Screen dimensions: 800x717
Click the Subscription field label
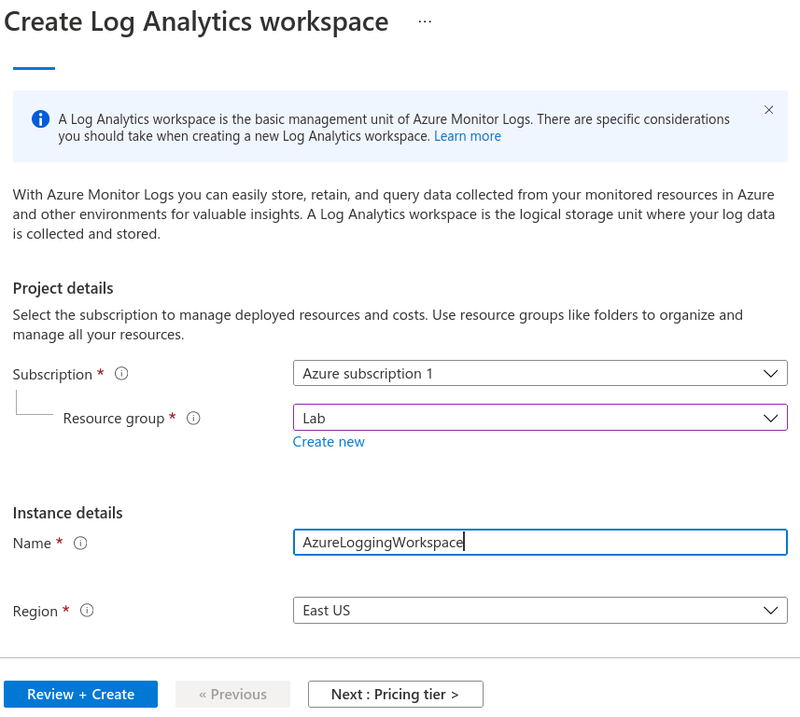tap(53, 375)
